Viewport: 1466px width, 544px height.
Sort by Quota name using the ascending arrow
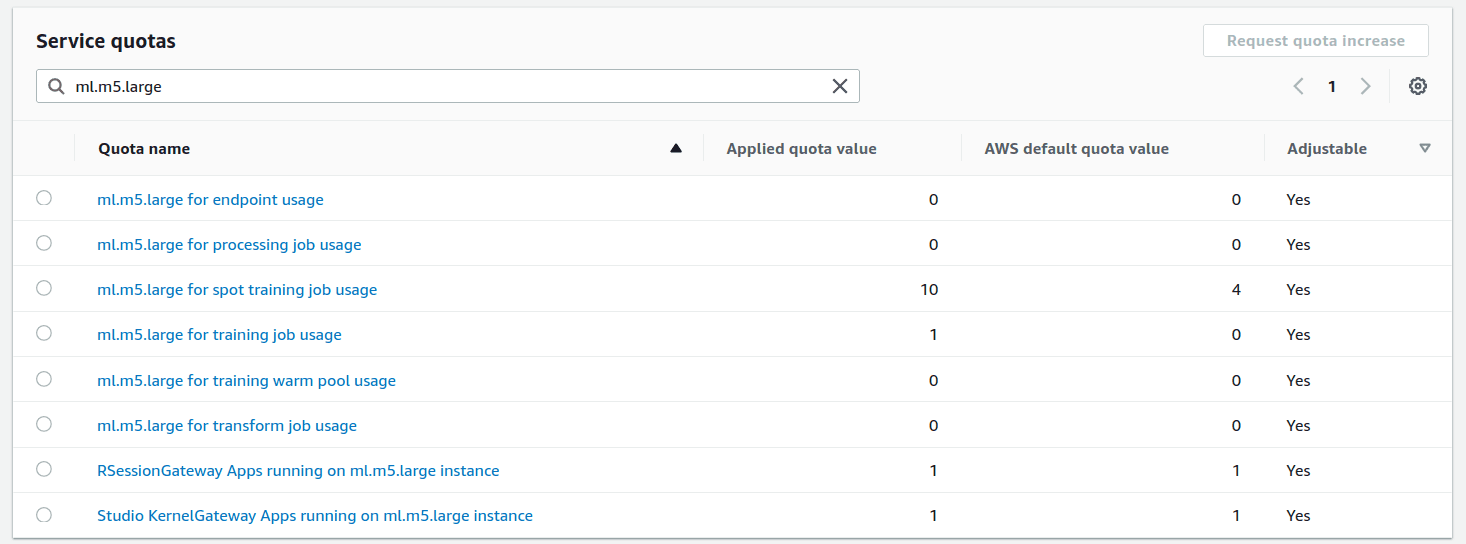tap(676, 149)
